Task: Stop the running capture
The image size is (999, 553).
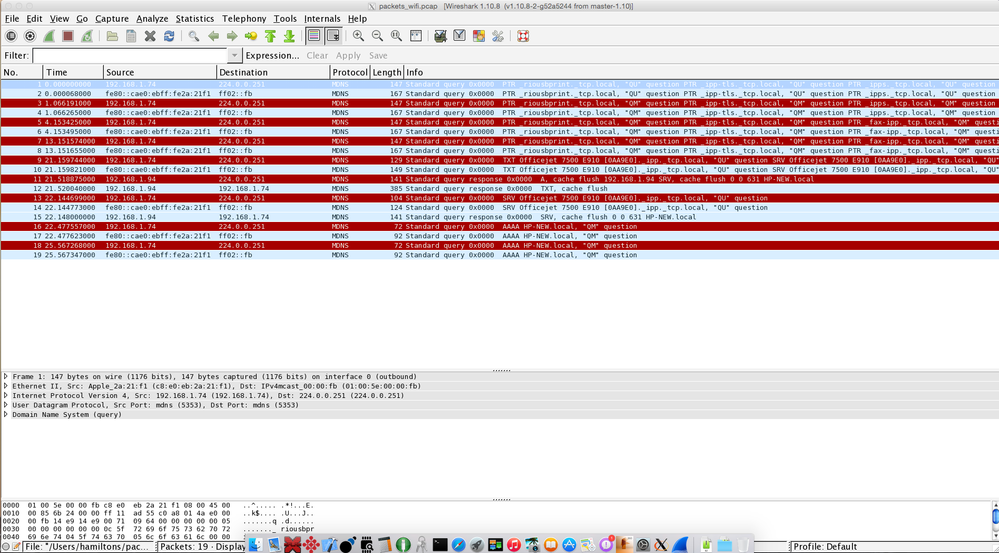Action: pos(68,36)
